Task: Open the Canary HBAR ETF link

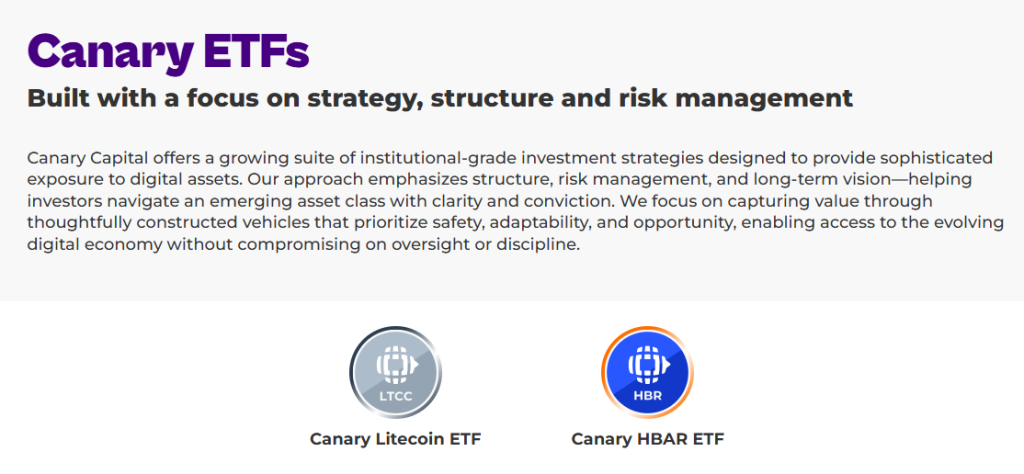Action: (x=647, y=439)
